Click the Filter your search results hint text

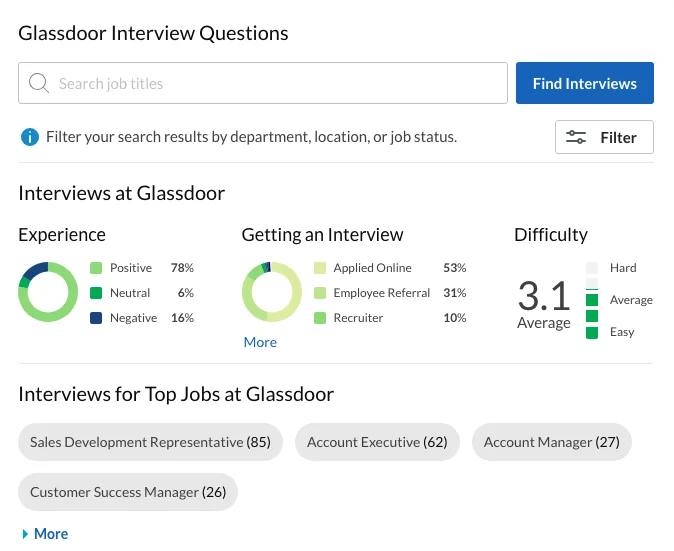(x=251, y=137)
